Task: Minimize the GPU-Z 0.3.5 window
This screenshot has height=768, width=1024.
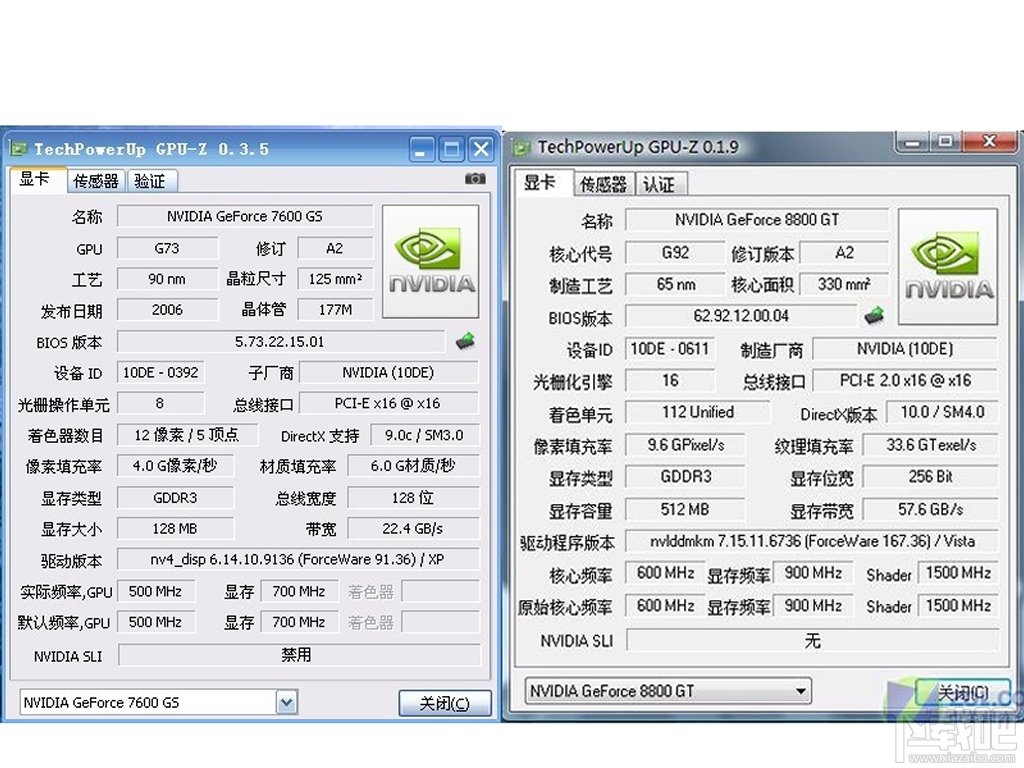Action: 421,150
